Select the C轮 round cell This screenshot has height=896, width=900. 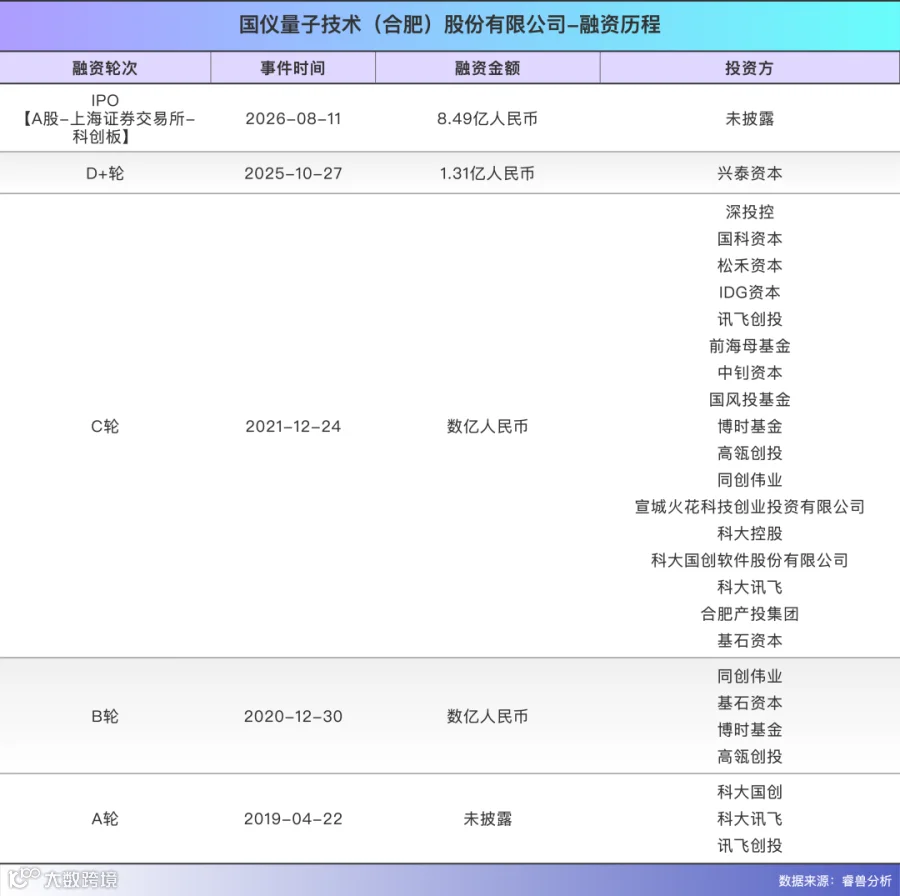(x=105, y=426)
